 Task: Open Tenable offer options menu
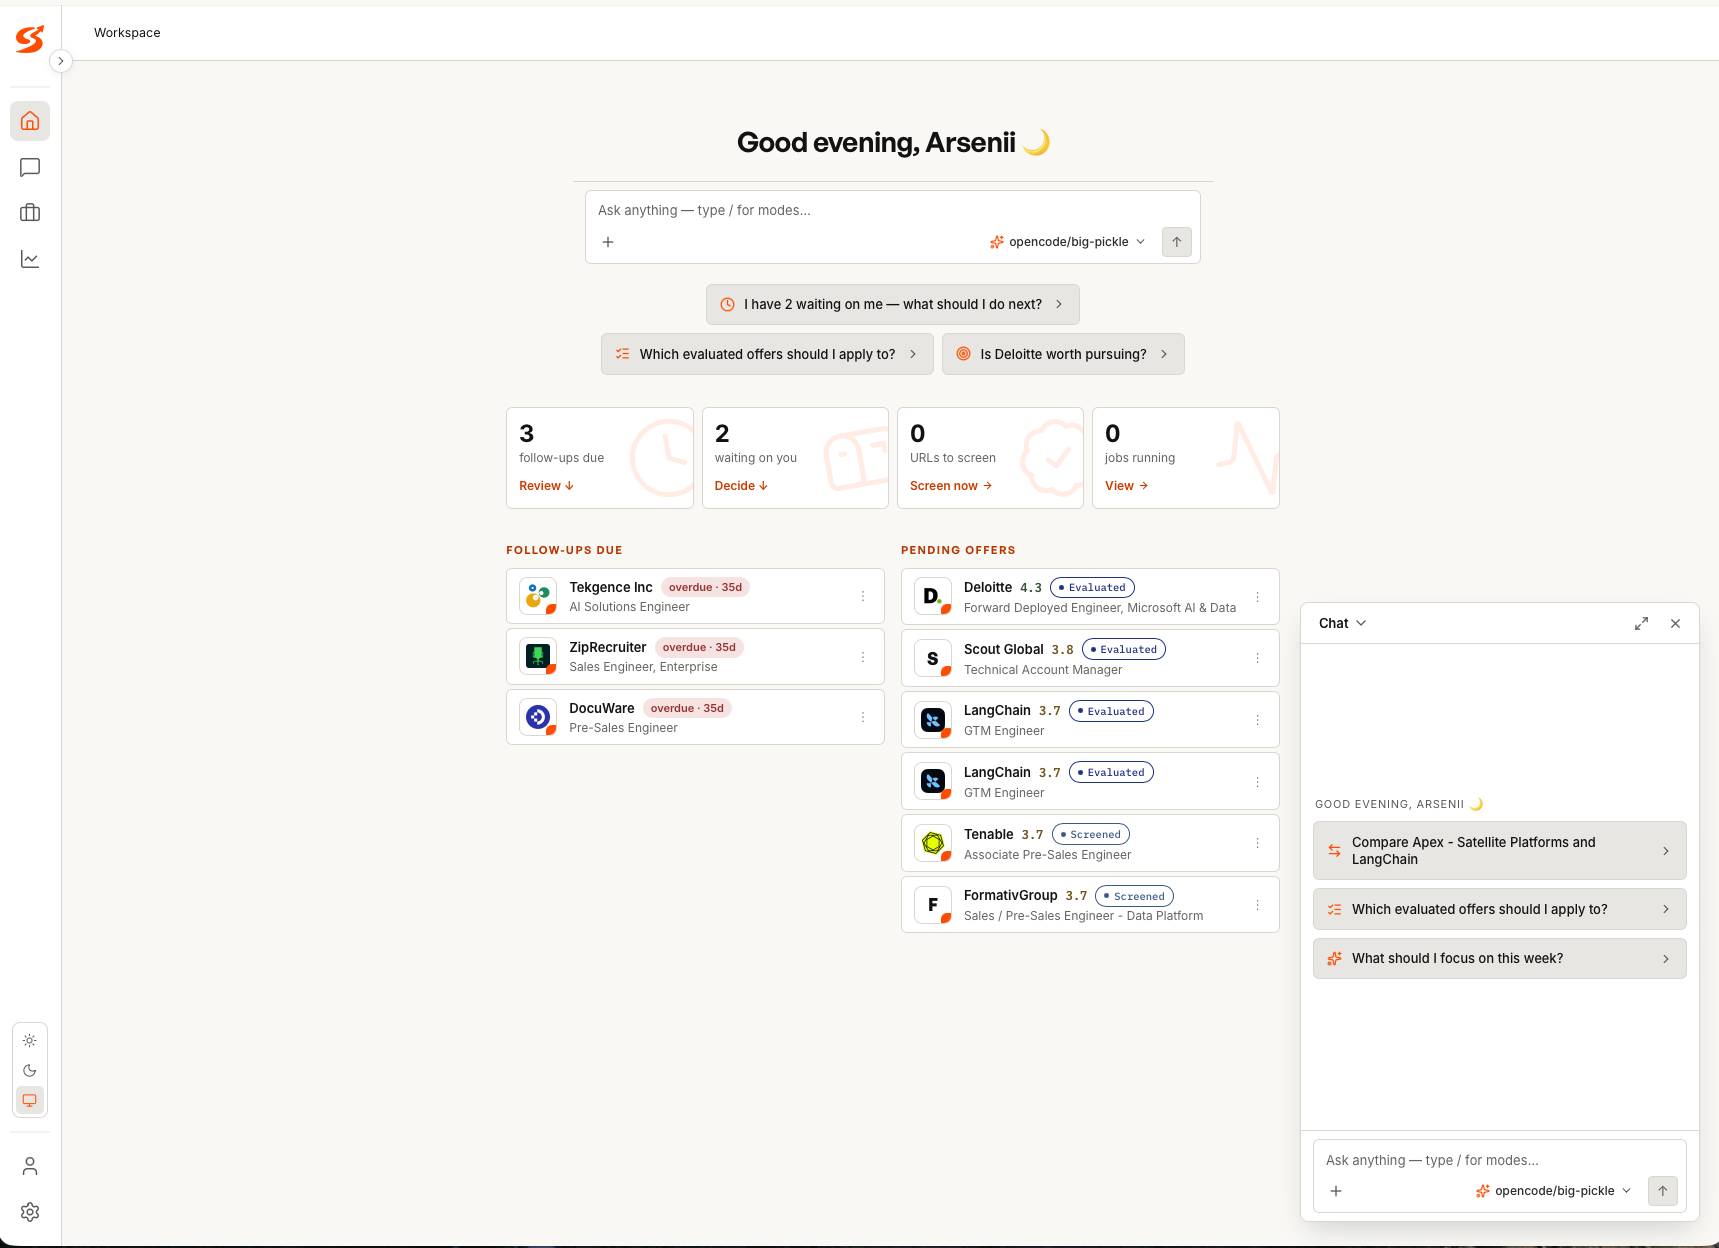pyautogui.click(x=1258, y=843)
